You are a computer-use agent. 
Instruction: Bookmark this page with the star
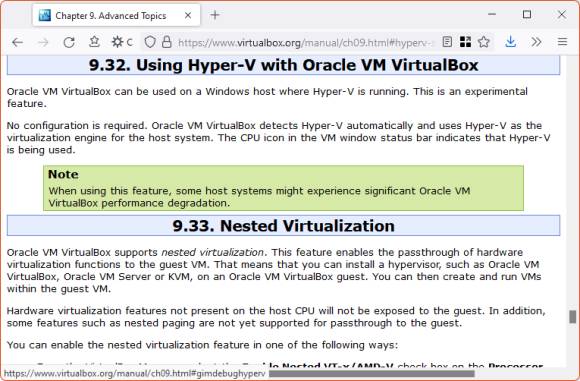(484, 42)
